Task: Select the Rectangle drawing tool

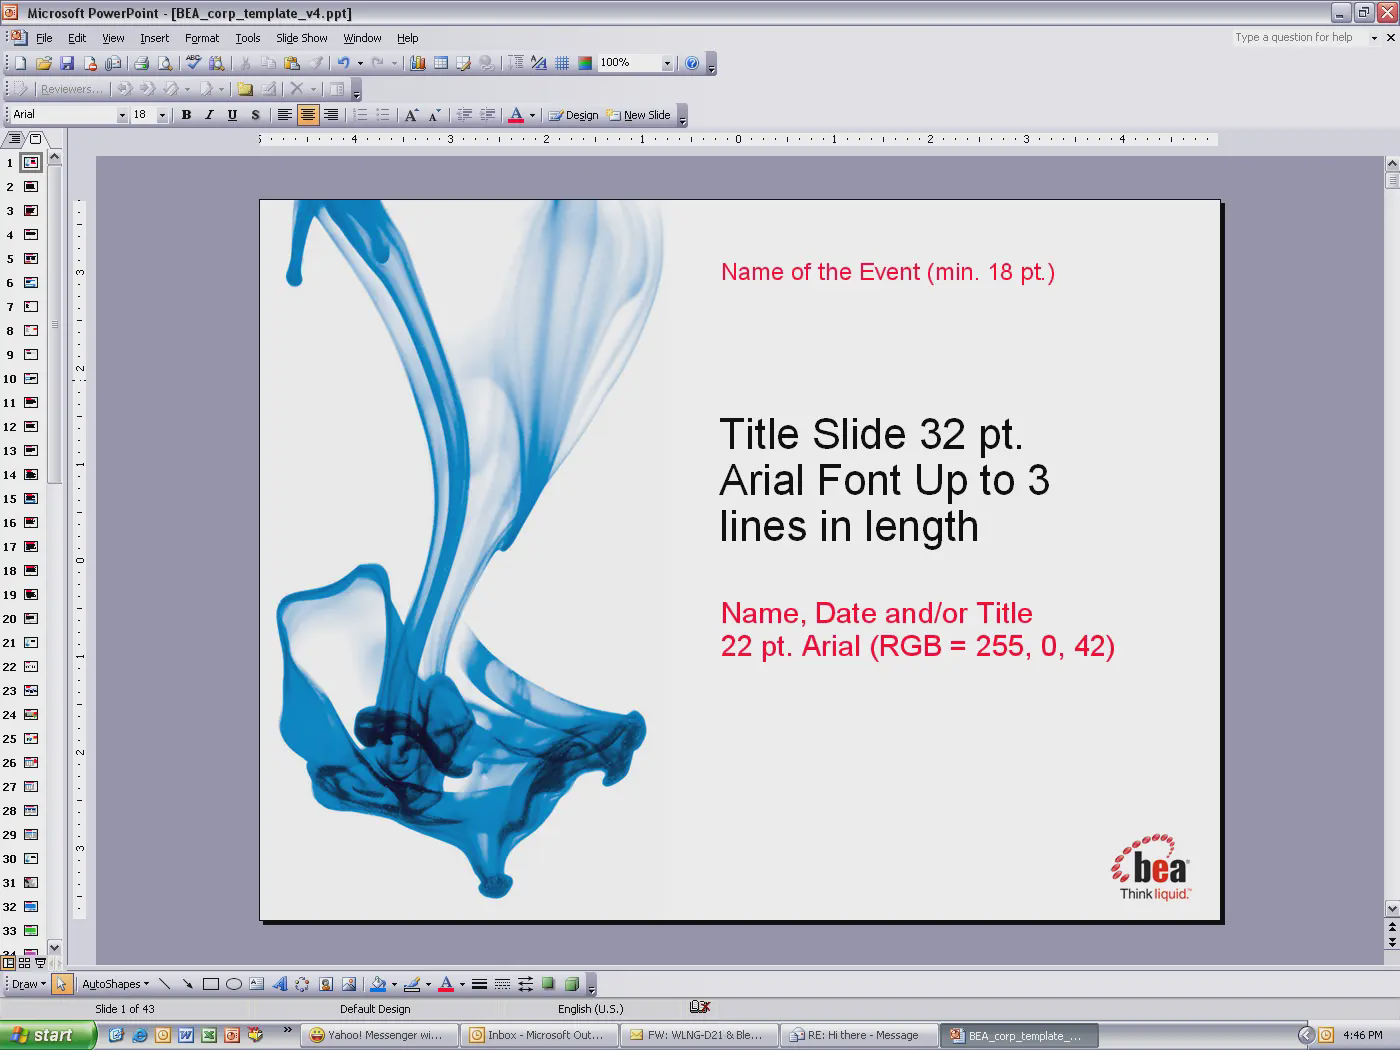Action: pyautogui.click(x=210, y=984)
